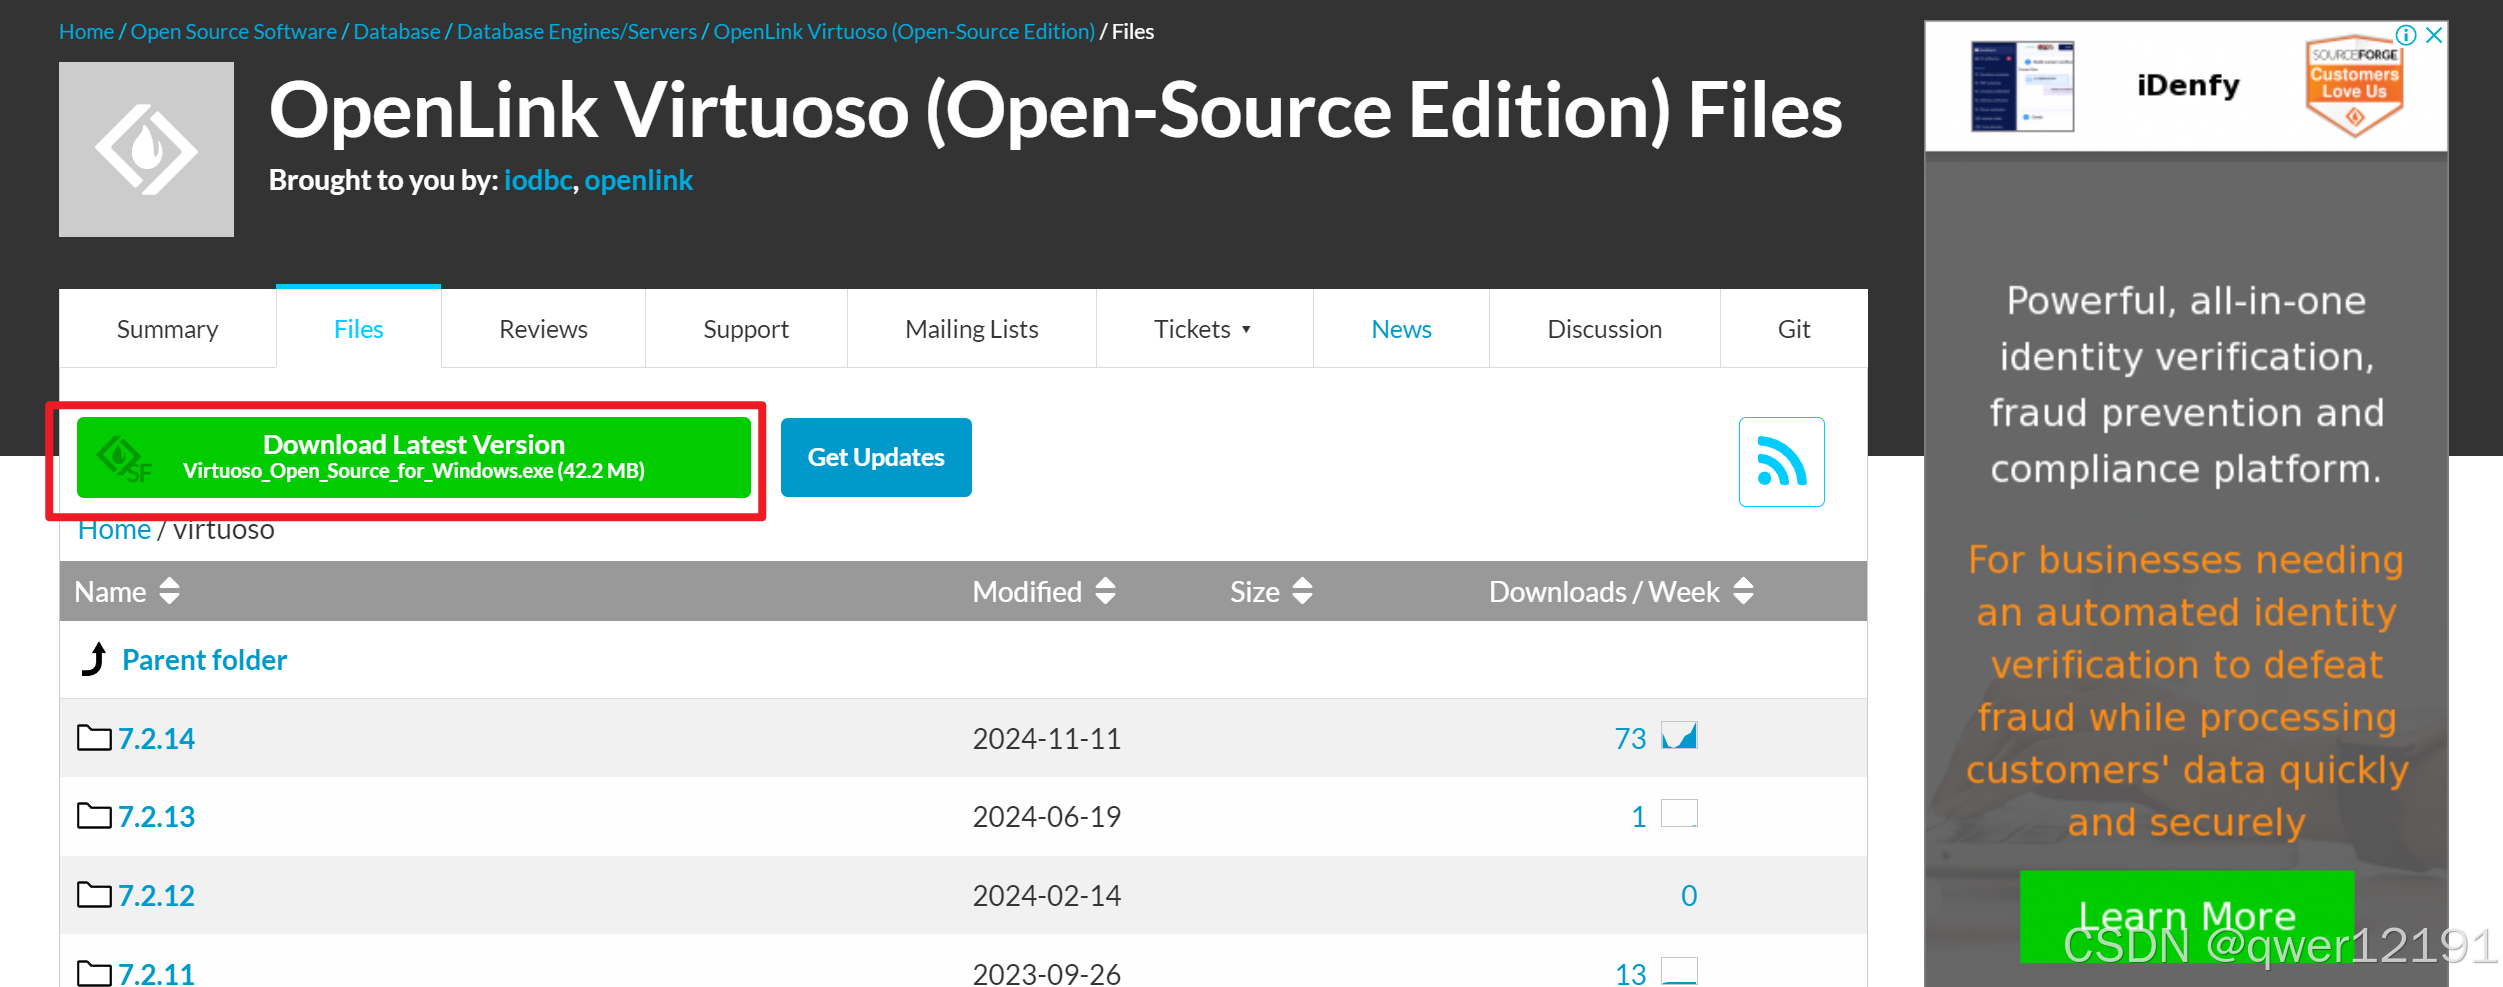Follow the Home breadcrumb link at top

click(x=86, y=32)
